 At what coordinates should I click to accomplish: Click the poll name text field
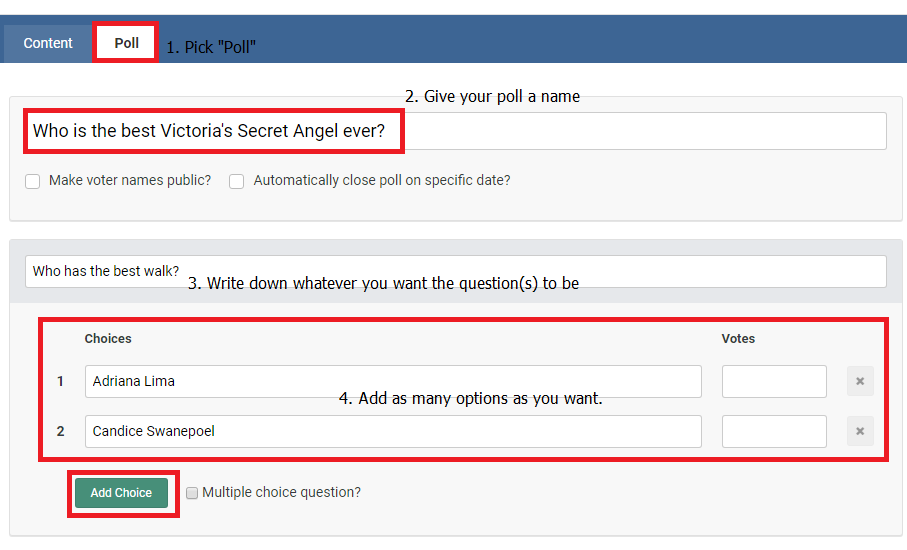click(640, 131)
